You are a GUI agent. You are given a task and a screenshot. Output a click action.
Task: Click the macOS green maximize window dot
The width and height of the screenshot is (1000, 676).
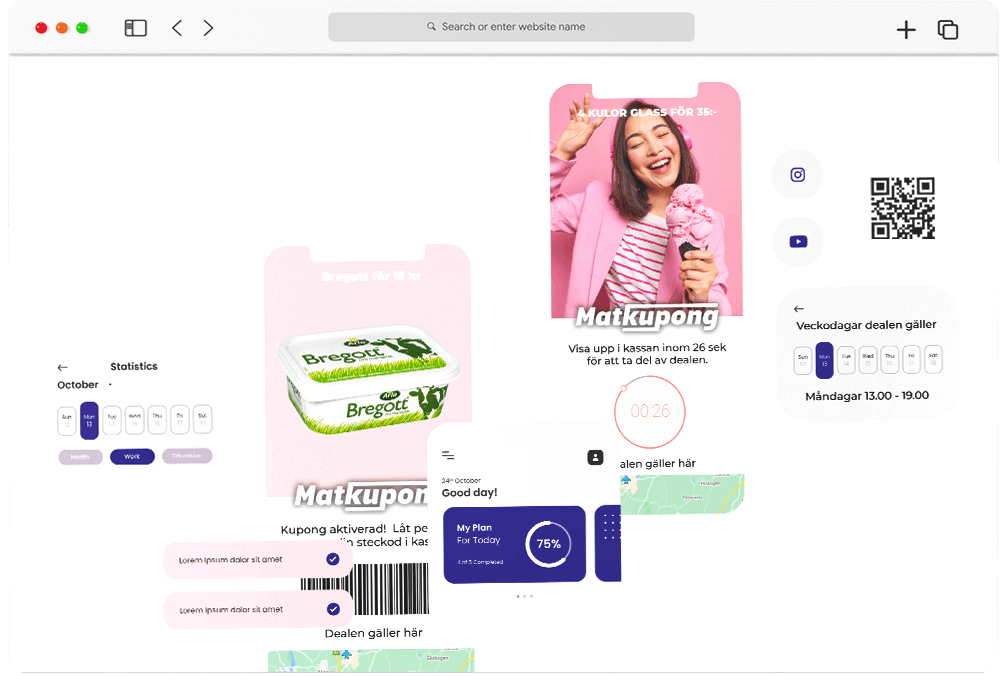(82, 28)
